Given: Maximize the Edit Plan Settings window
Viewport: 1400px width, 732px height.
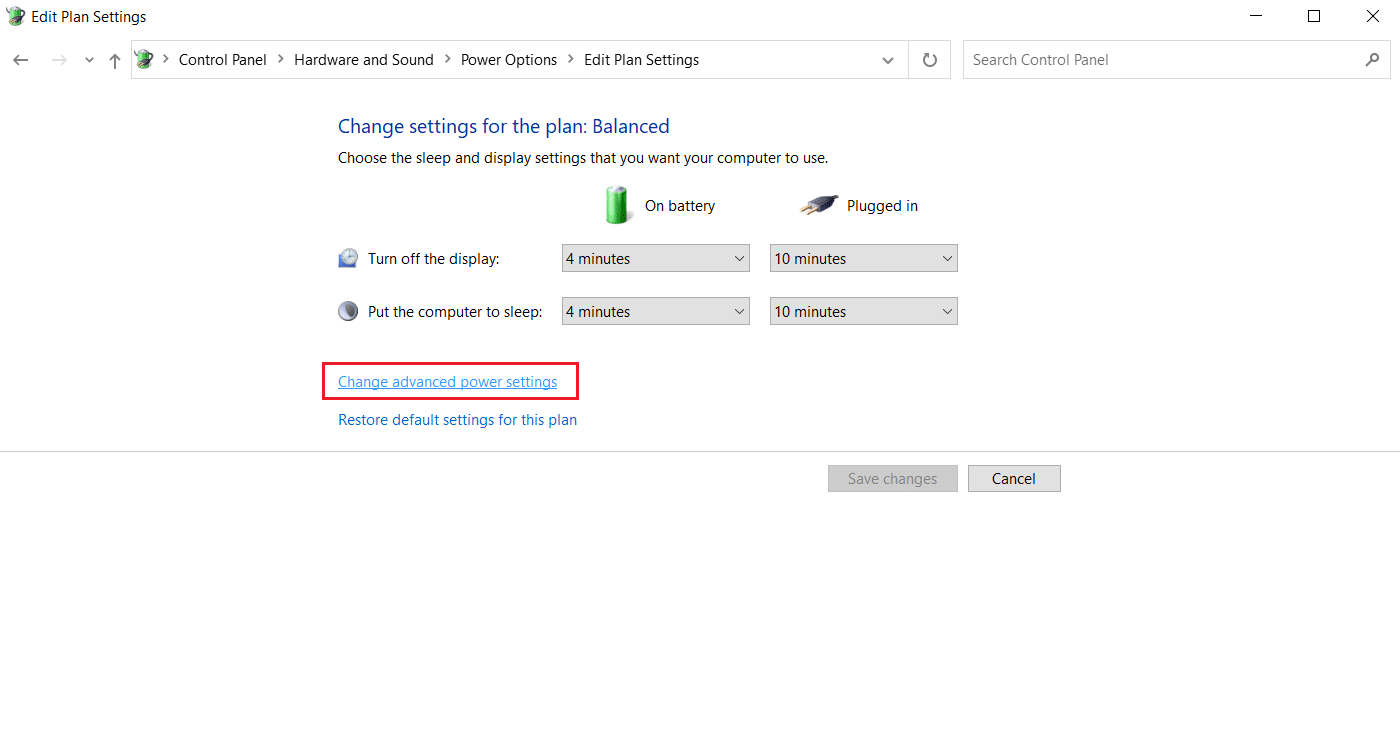Looking at the screenshot, I should tap(1314, 16).
